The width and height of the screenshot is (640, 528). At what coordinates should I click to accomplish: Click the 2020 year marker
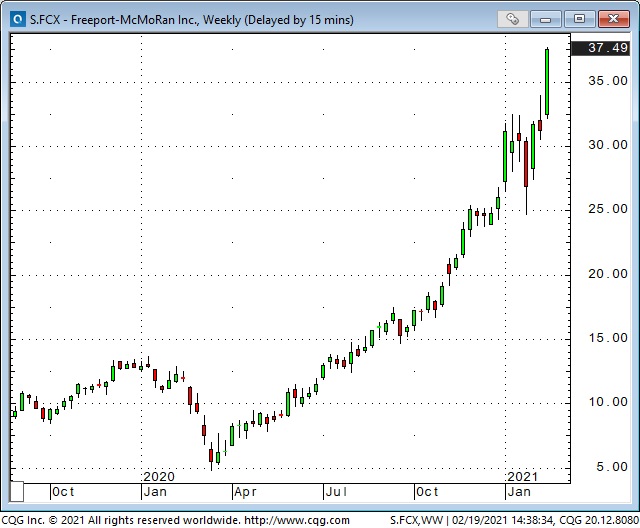159,476
